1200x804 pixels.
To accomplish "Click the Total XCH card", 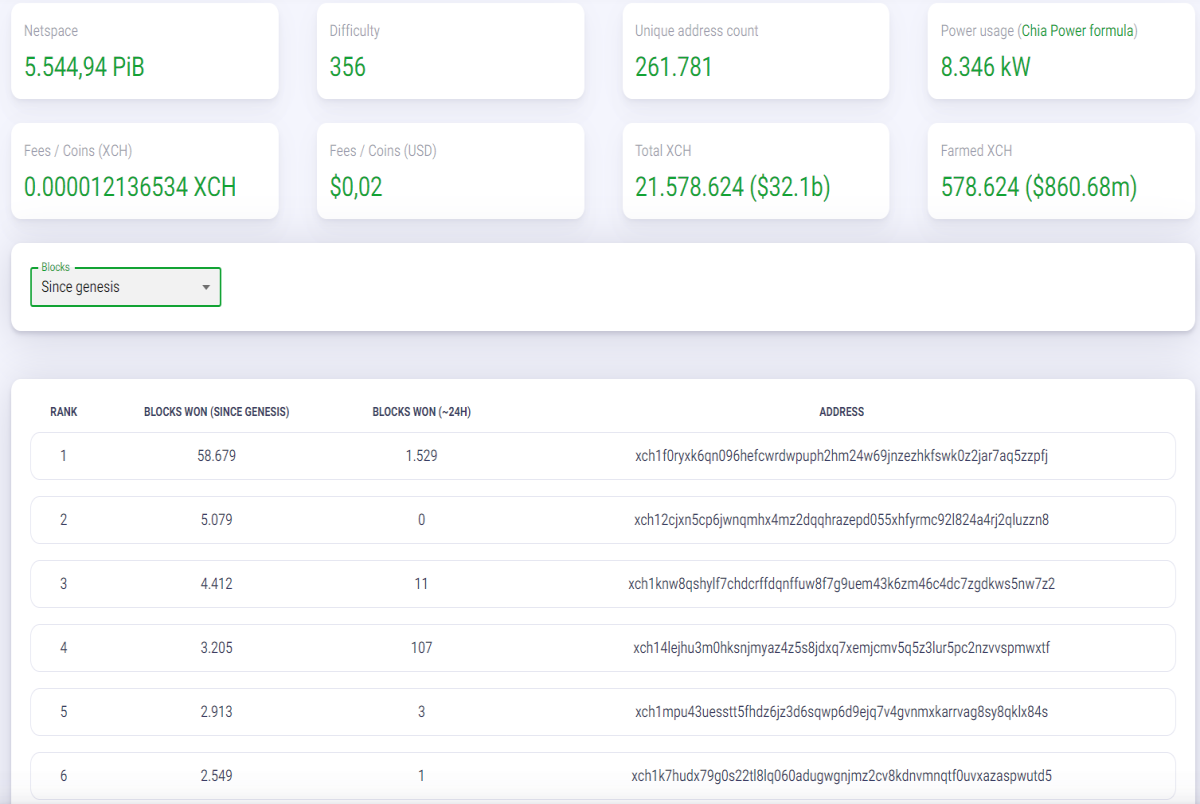I will [x=756, y=171].
